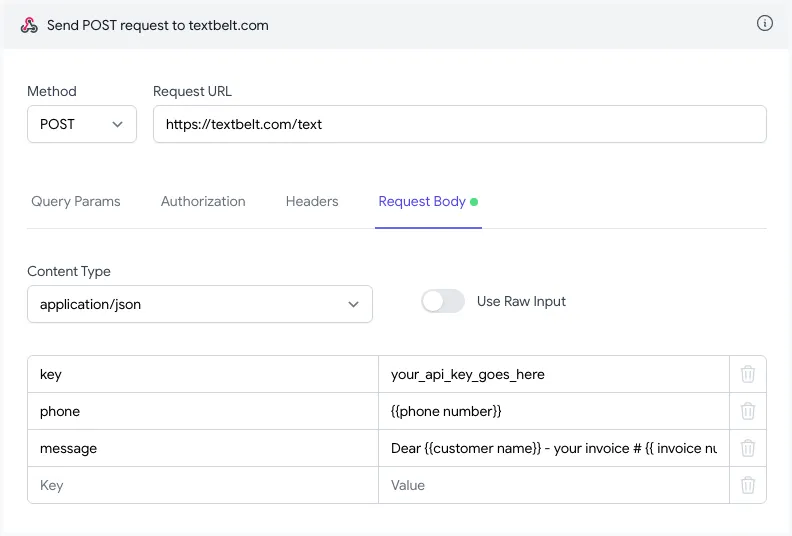Screen dimensions: 792x536
Task: Click the phone key name field
Action: coord(203,411)
